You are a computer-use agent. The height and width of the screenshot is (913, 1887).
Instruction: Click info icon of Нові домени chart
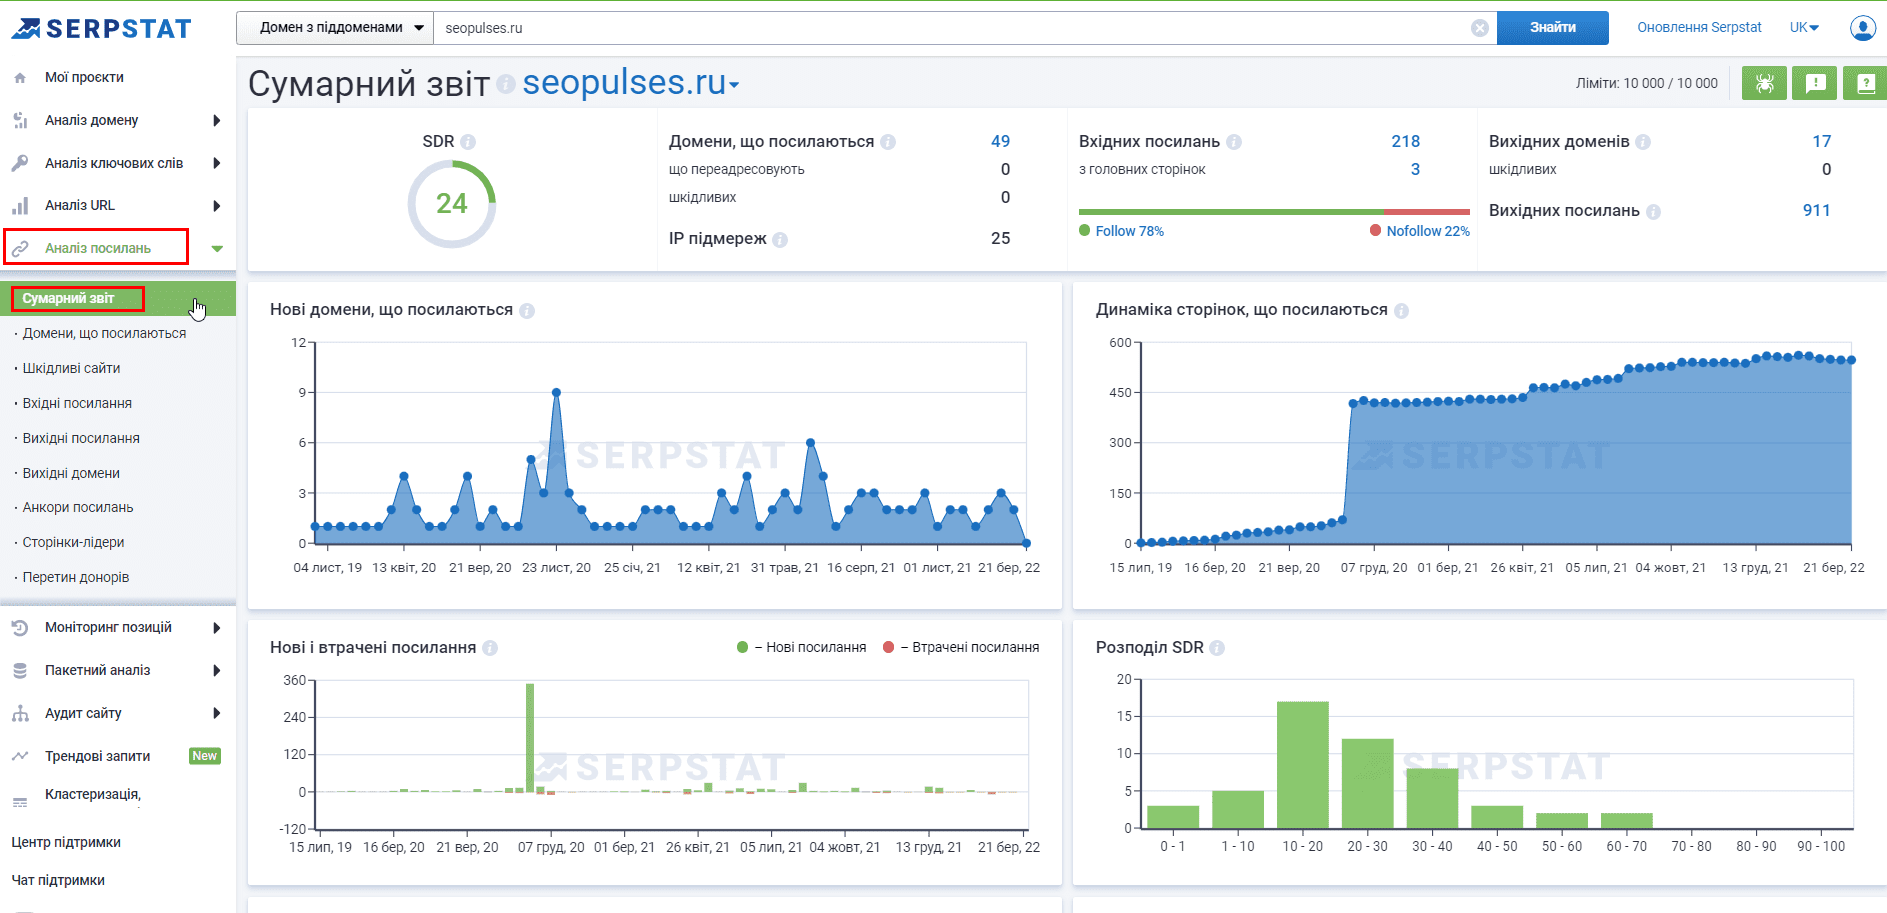pos(527,310)
